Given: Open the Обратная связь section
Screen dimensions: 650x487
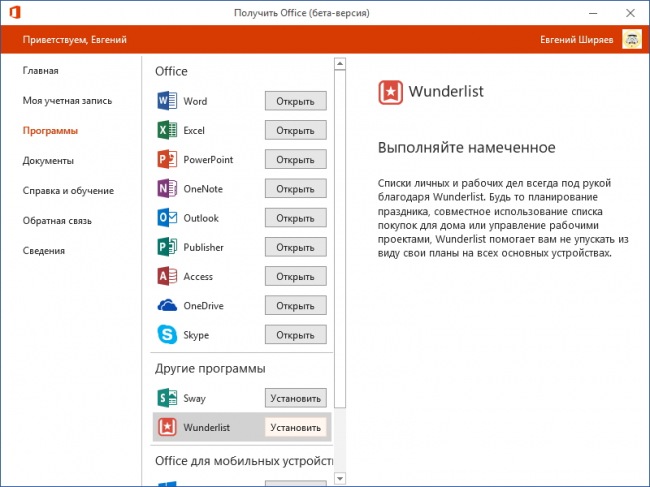Looking at the screenshot, I should (x=57, y=220).
